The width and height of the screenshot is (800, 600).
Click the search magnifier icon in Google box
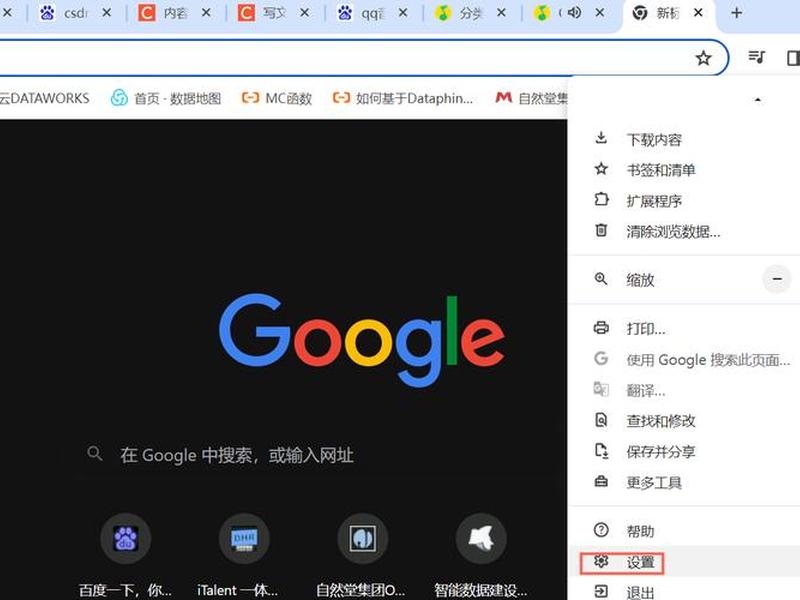(x=95, y=453)
